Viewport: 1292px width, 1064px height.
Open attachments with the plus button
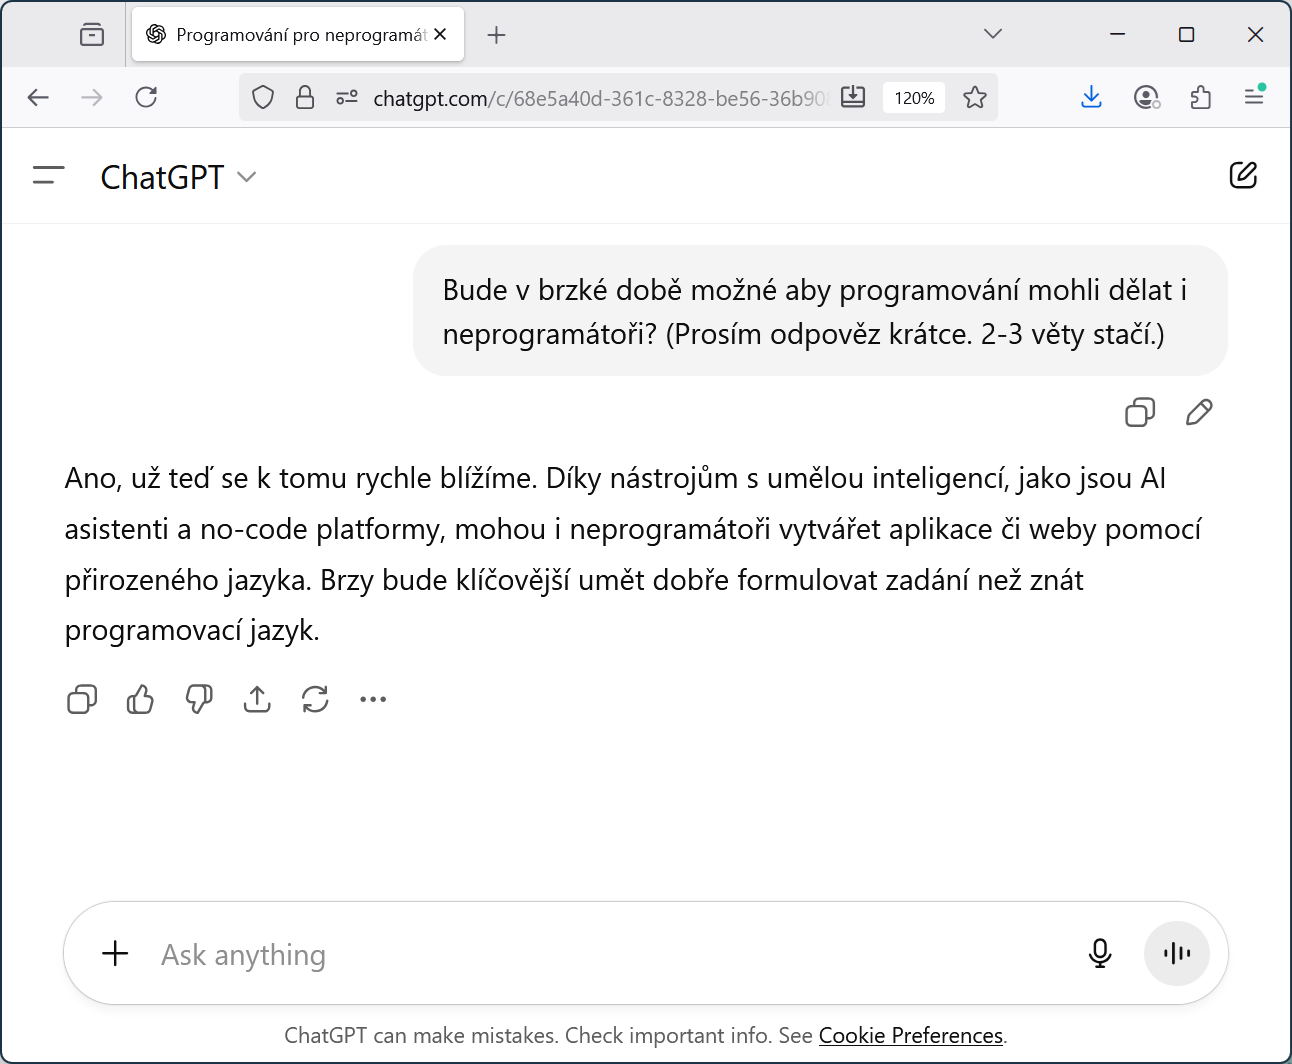pyautogui.click(x=116, y=953)
